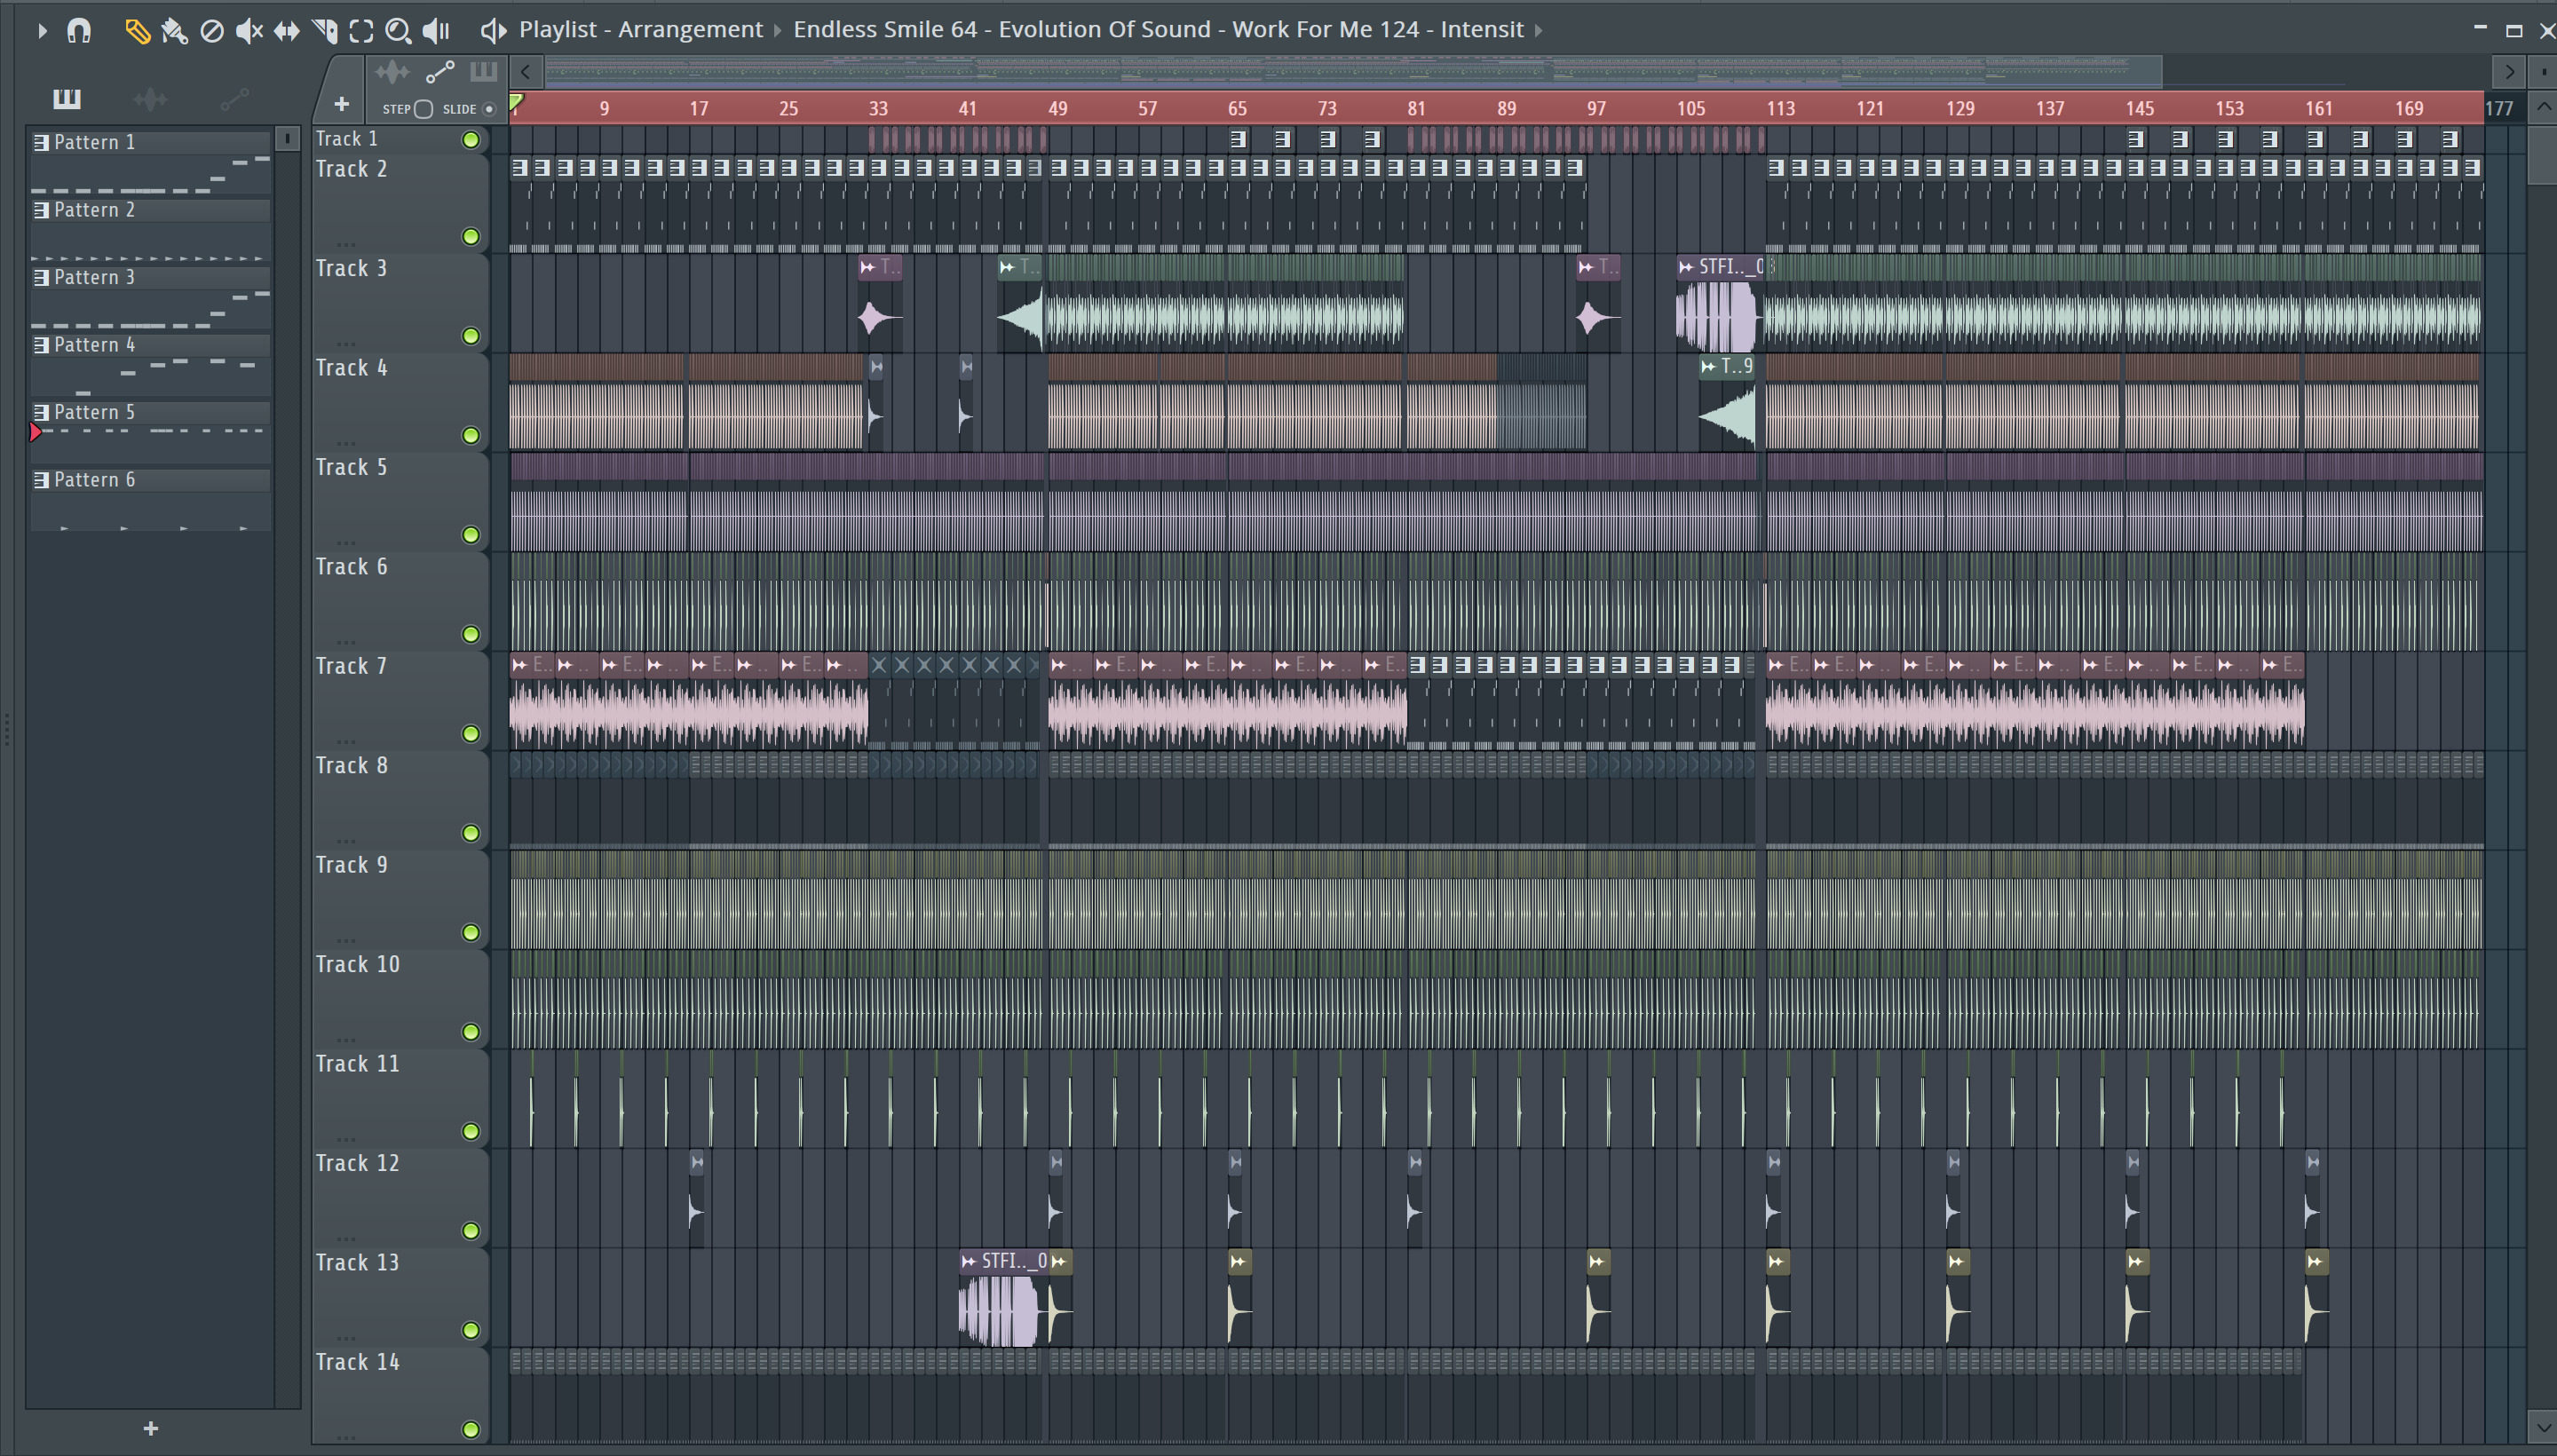This screenshot has width=2557, height=1456.
Task: Click the Pattern 4 icon in picker
Action: (x=41, y=345)
